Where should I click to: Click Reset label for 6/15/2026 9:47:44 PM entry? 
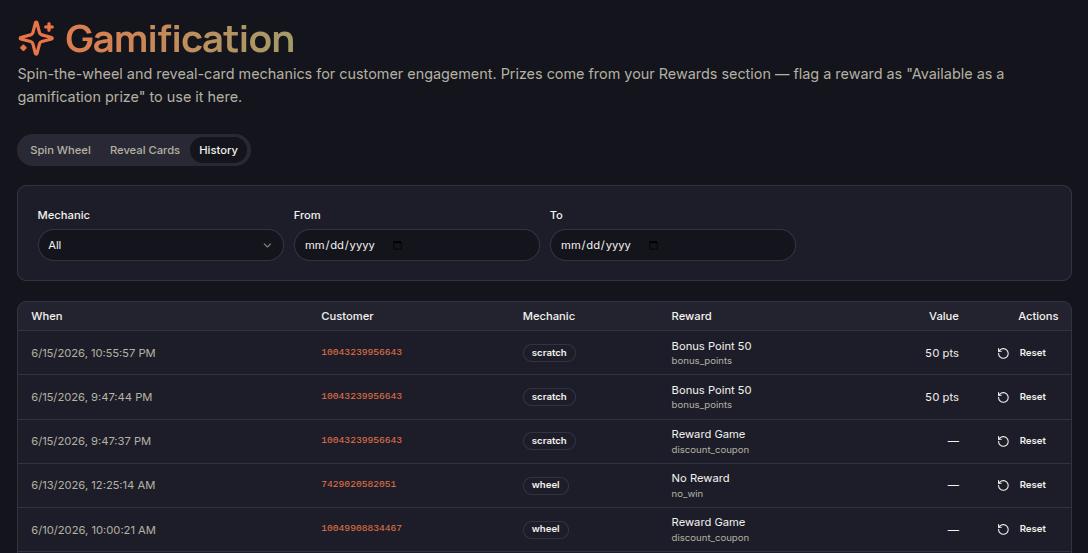1032,397
